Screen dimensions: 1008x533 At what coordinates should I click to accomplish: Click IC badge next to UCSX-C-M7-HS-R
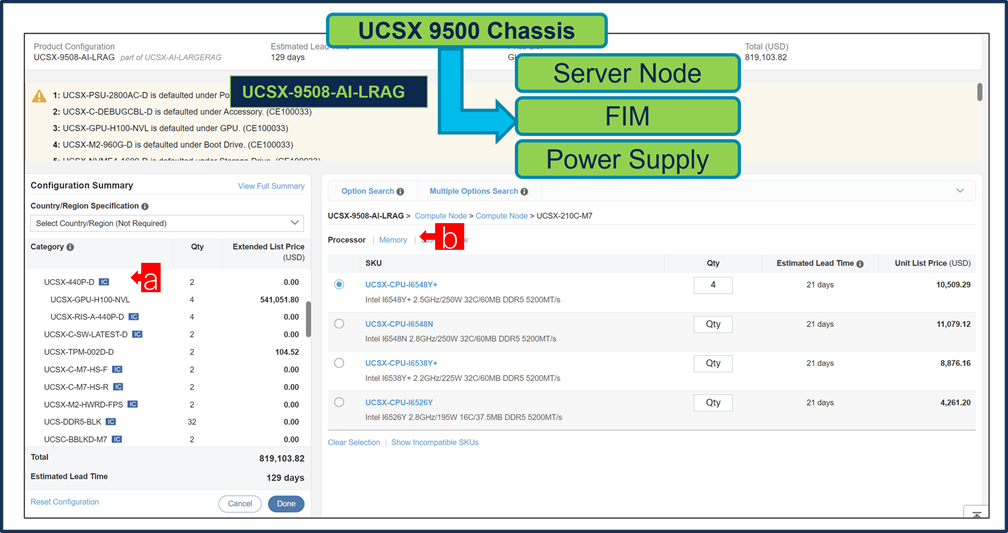click(118, 387)
